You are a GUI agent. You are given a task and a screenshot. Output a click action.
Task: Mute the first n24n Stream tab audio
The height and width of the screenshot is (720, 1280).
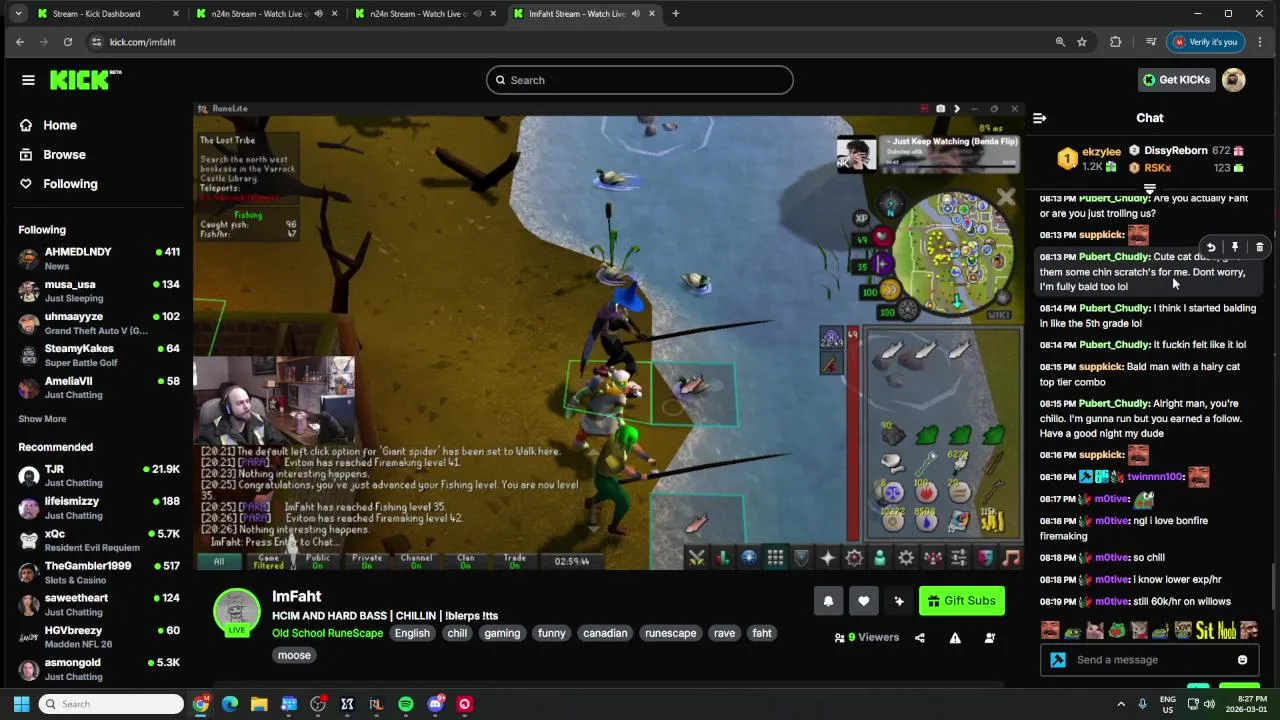pos(318,14)
